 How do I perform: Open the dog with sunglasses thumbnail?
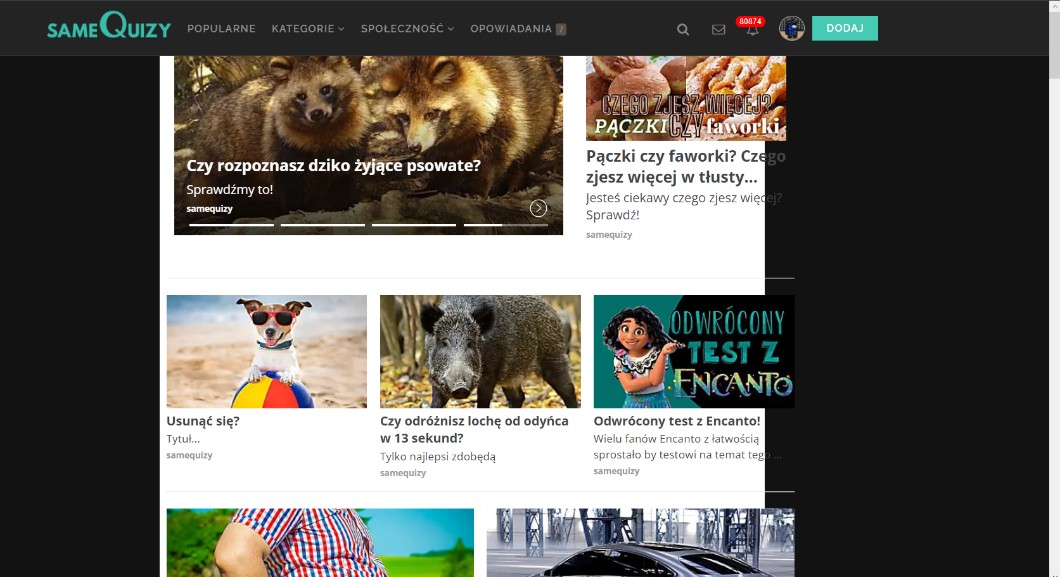pyautogui.click(x=266, y=351)
